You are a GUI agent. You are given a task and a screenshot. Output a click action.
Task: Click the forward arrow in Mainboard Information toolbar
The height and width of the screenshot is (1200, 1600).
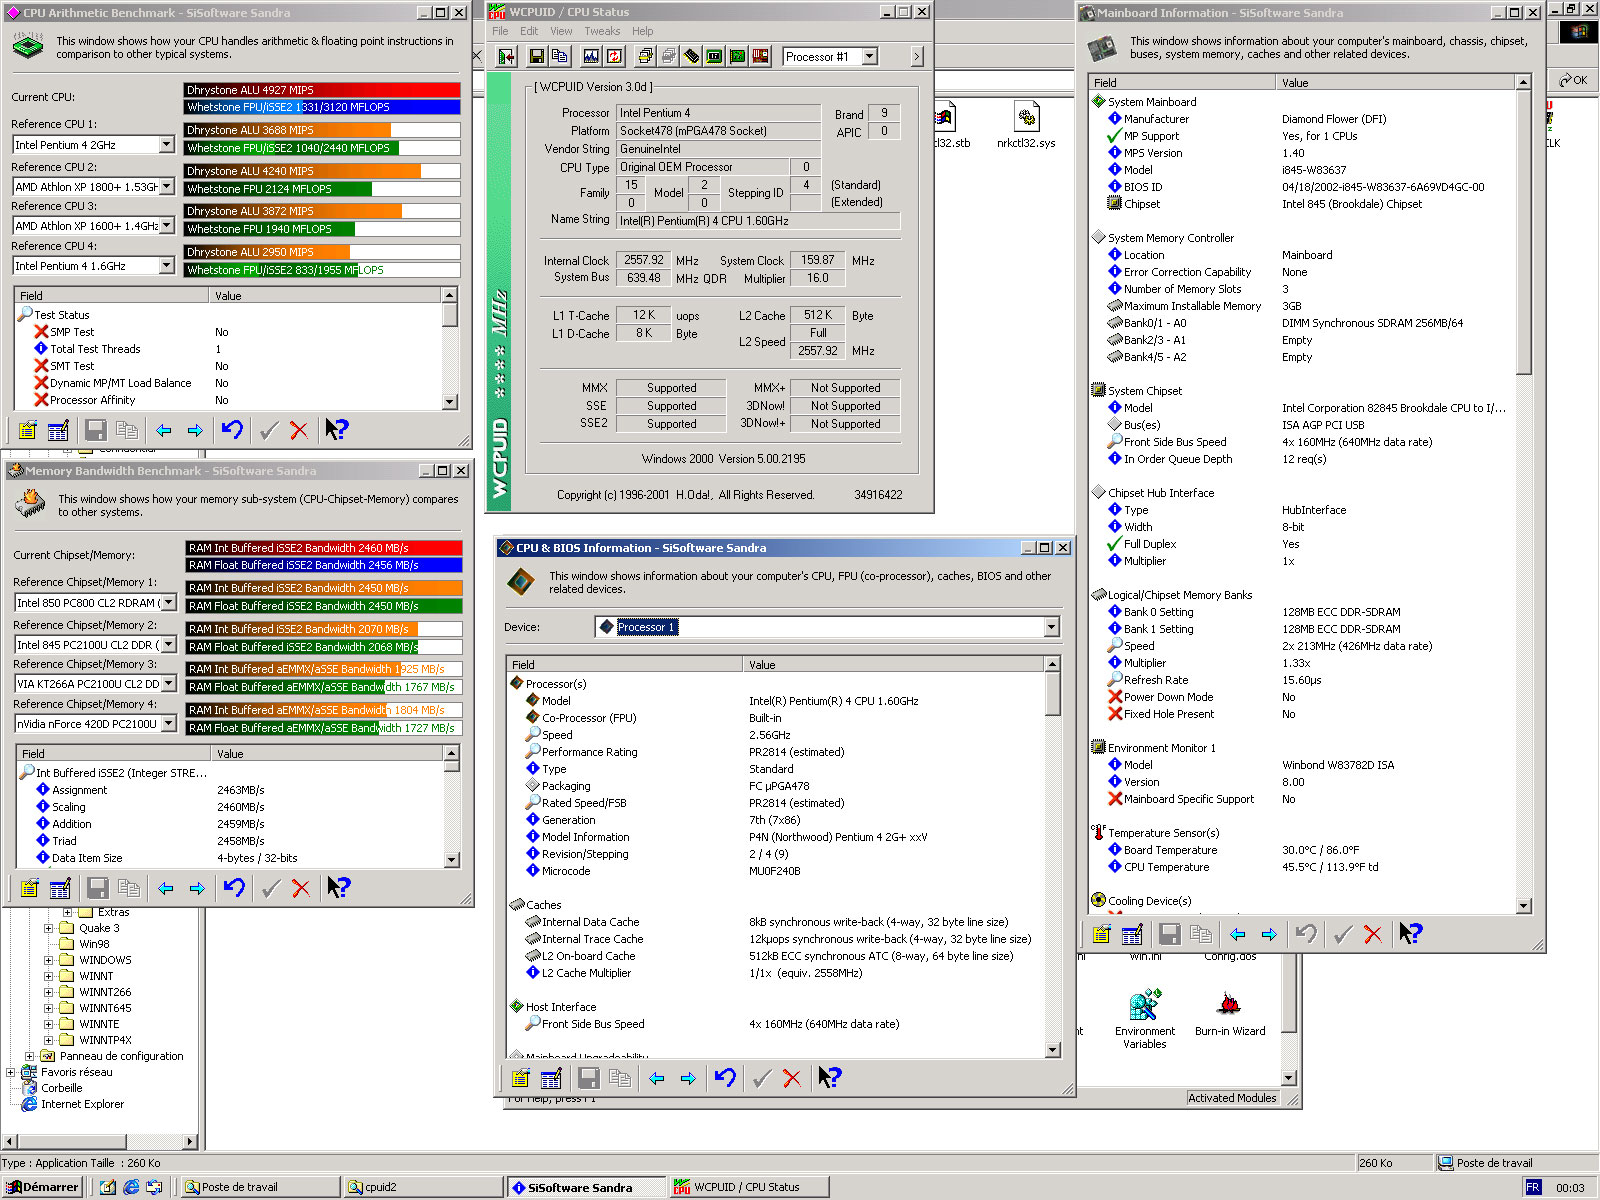pos(1269,935)
